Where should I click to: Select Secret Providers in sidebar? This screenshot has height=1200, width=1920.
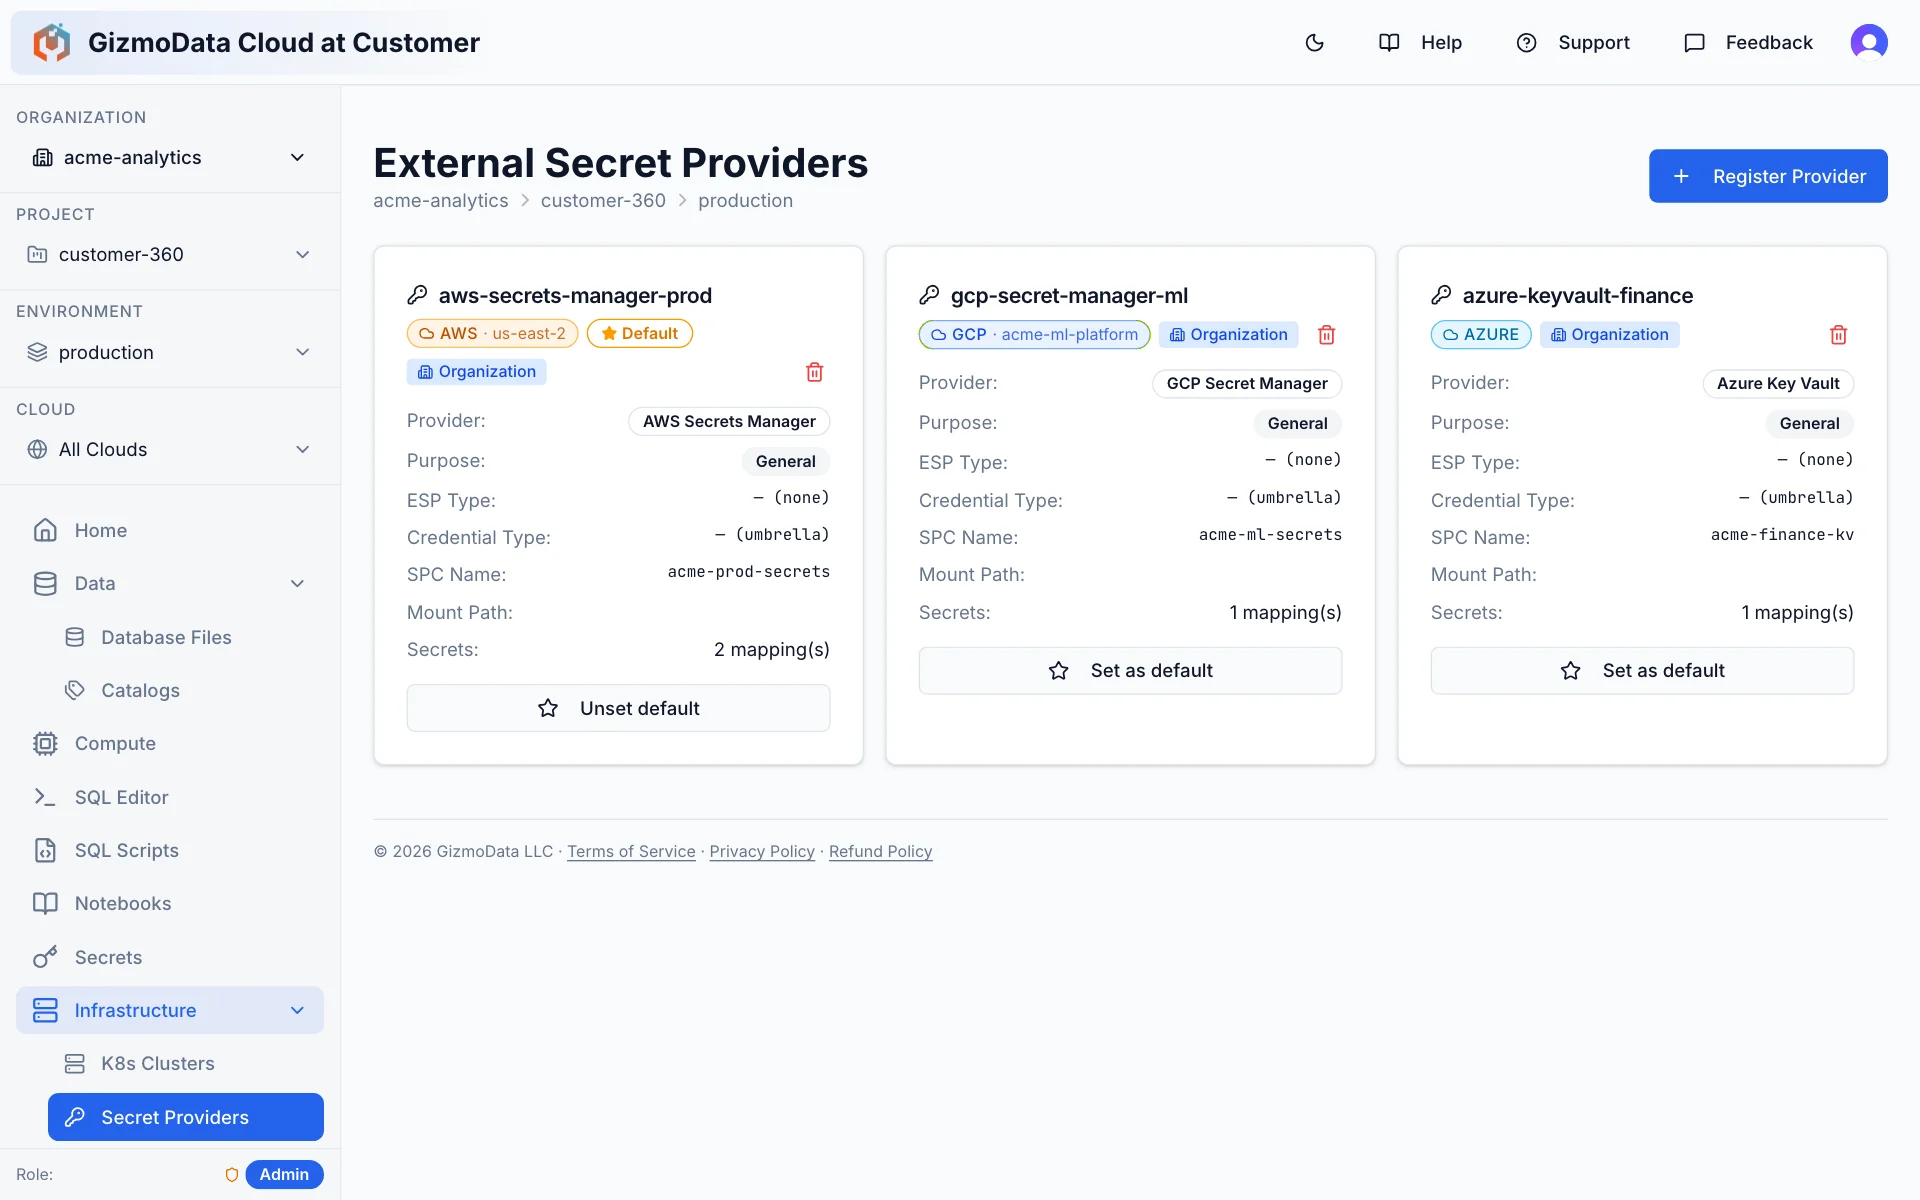pos(186,1117)
